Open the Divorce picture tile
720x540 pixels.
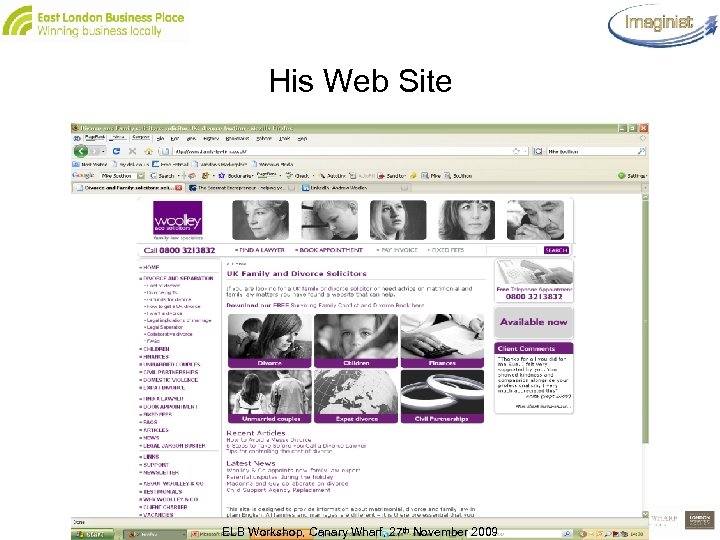[270, 341]
